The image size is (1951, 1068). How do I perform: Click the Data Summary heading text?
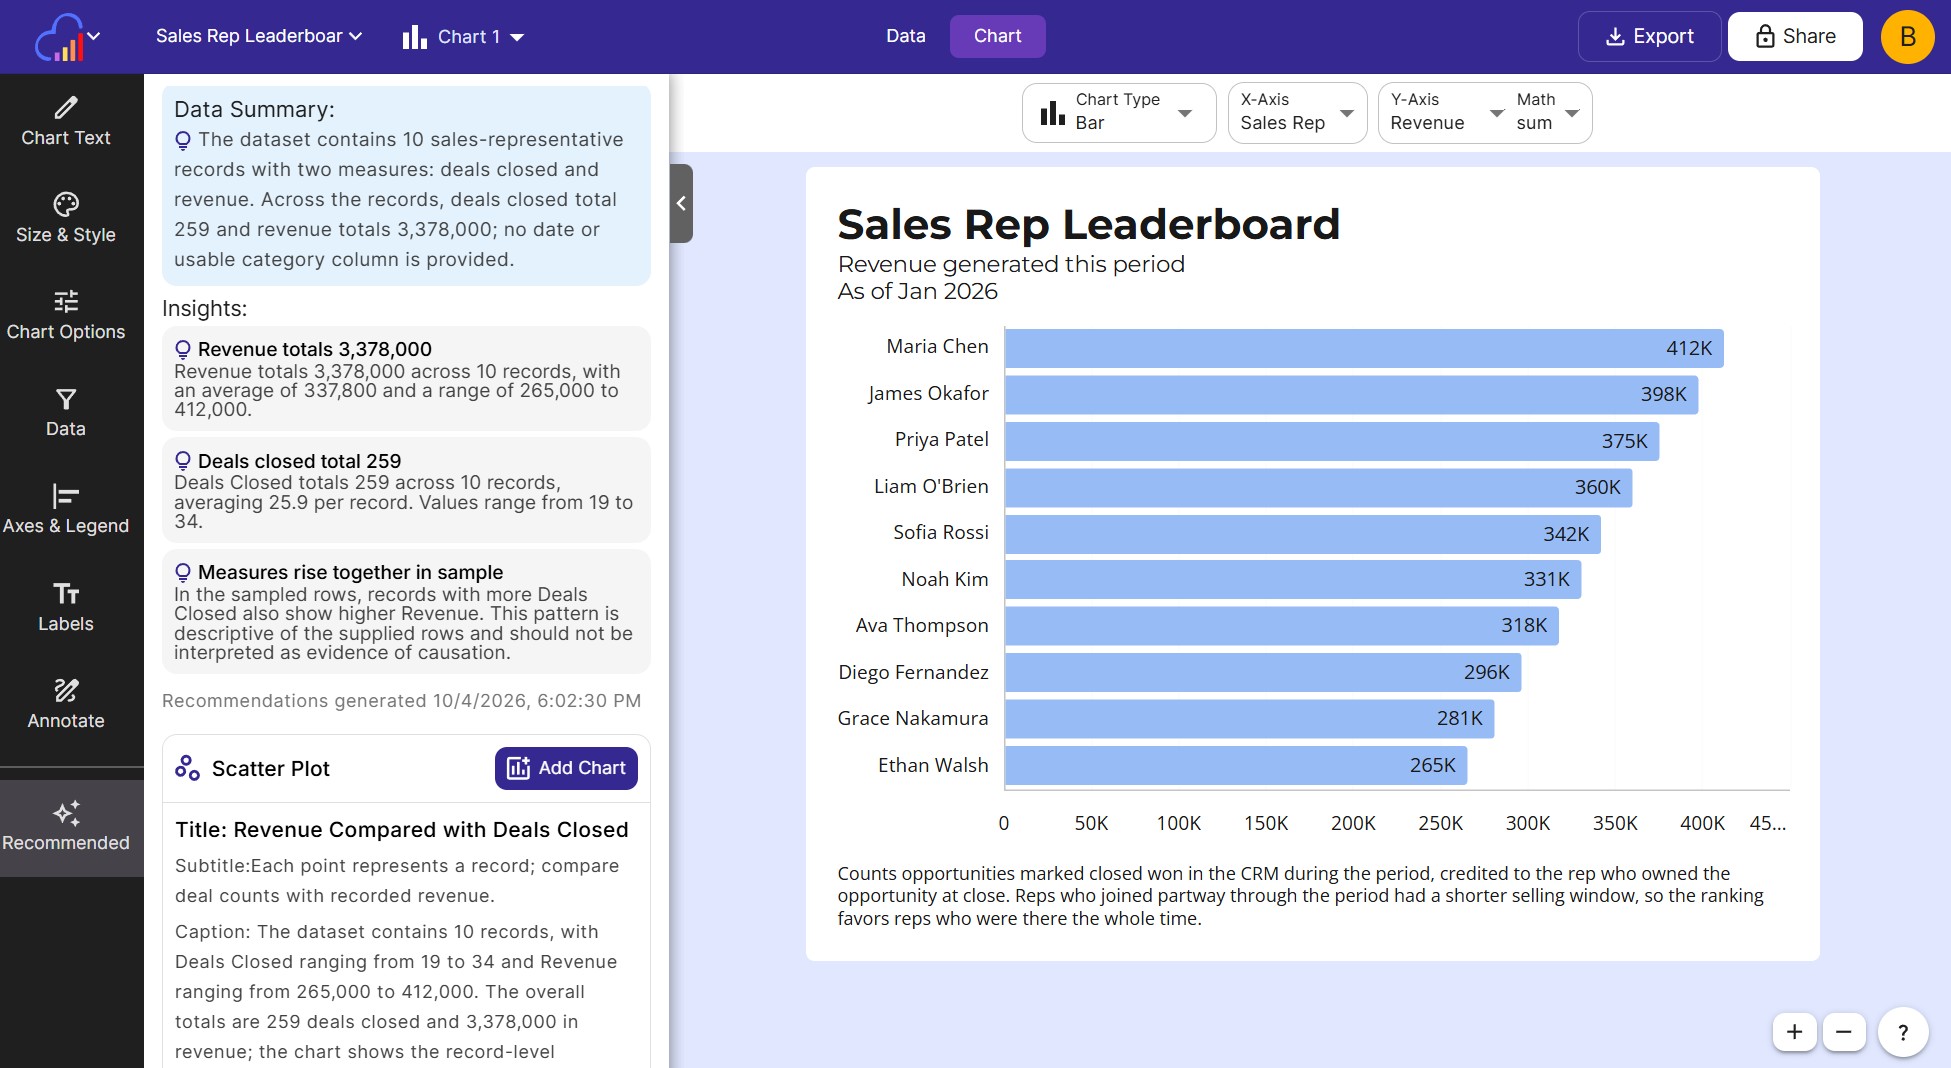click(x=254, y=109)
